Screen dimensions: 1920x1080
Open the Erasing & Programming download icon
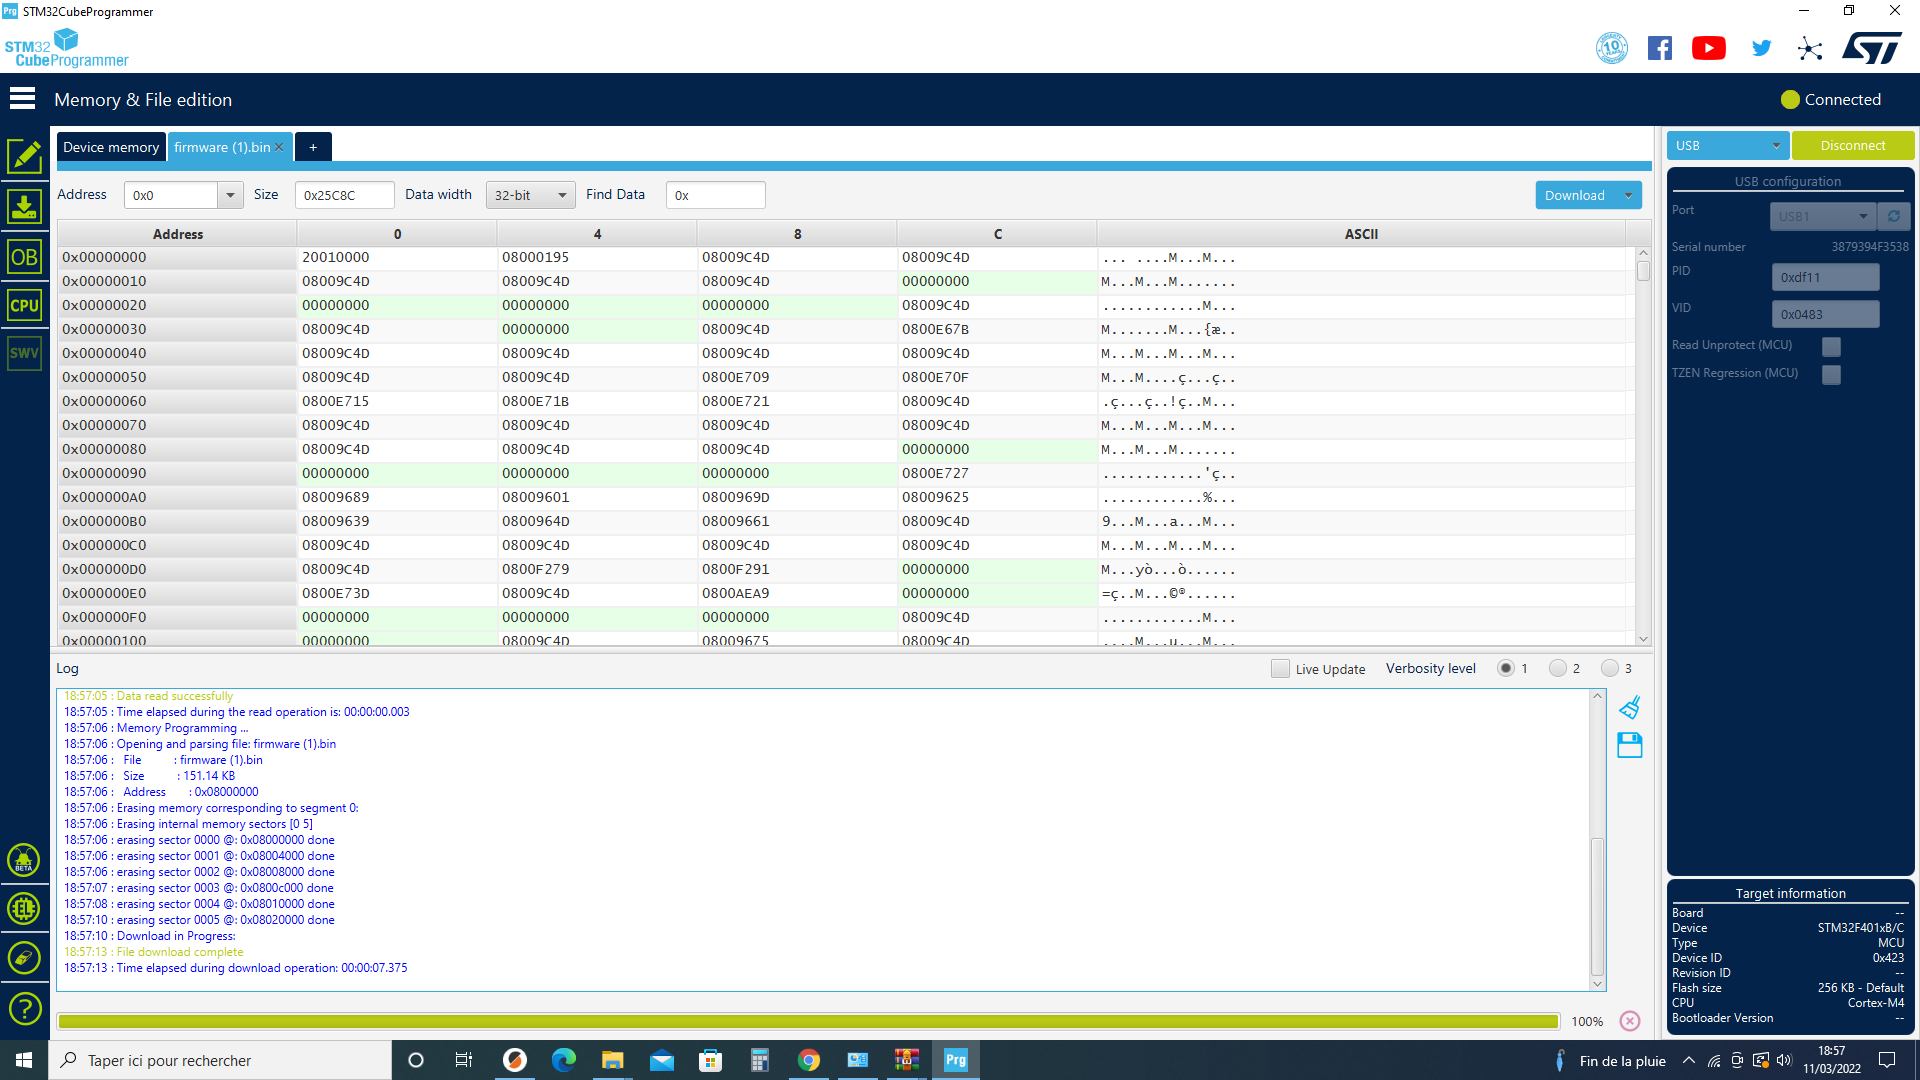point(24,207)
